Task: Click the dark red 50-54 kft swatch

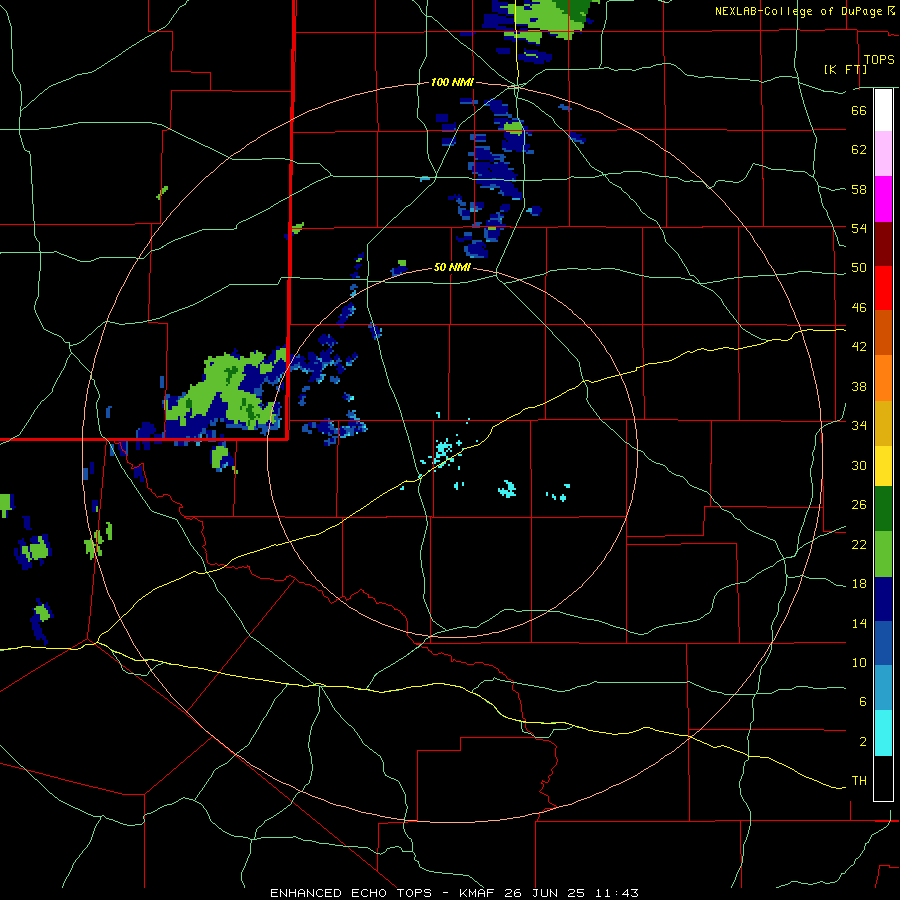Action: tap(883, 244)
